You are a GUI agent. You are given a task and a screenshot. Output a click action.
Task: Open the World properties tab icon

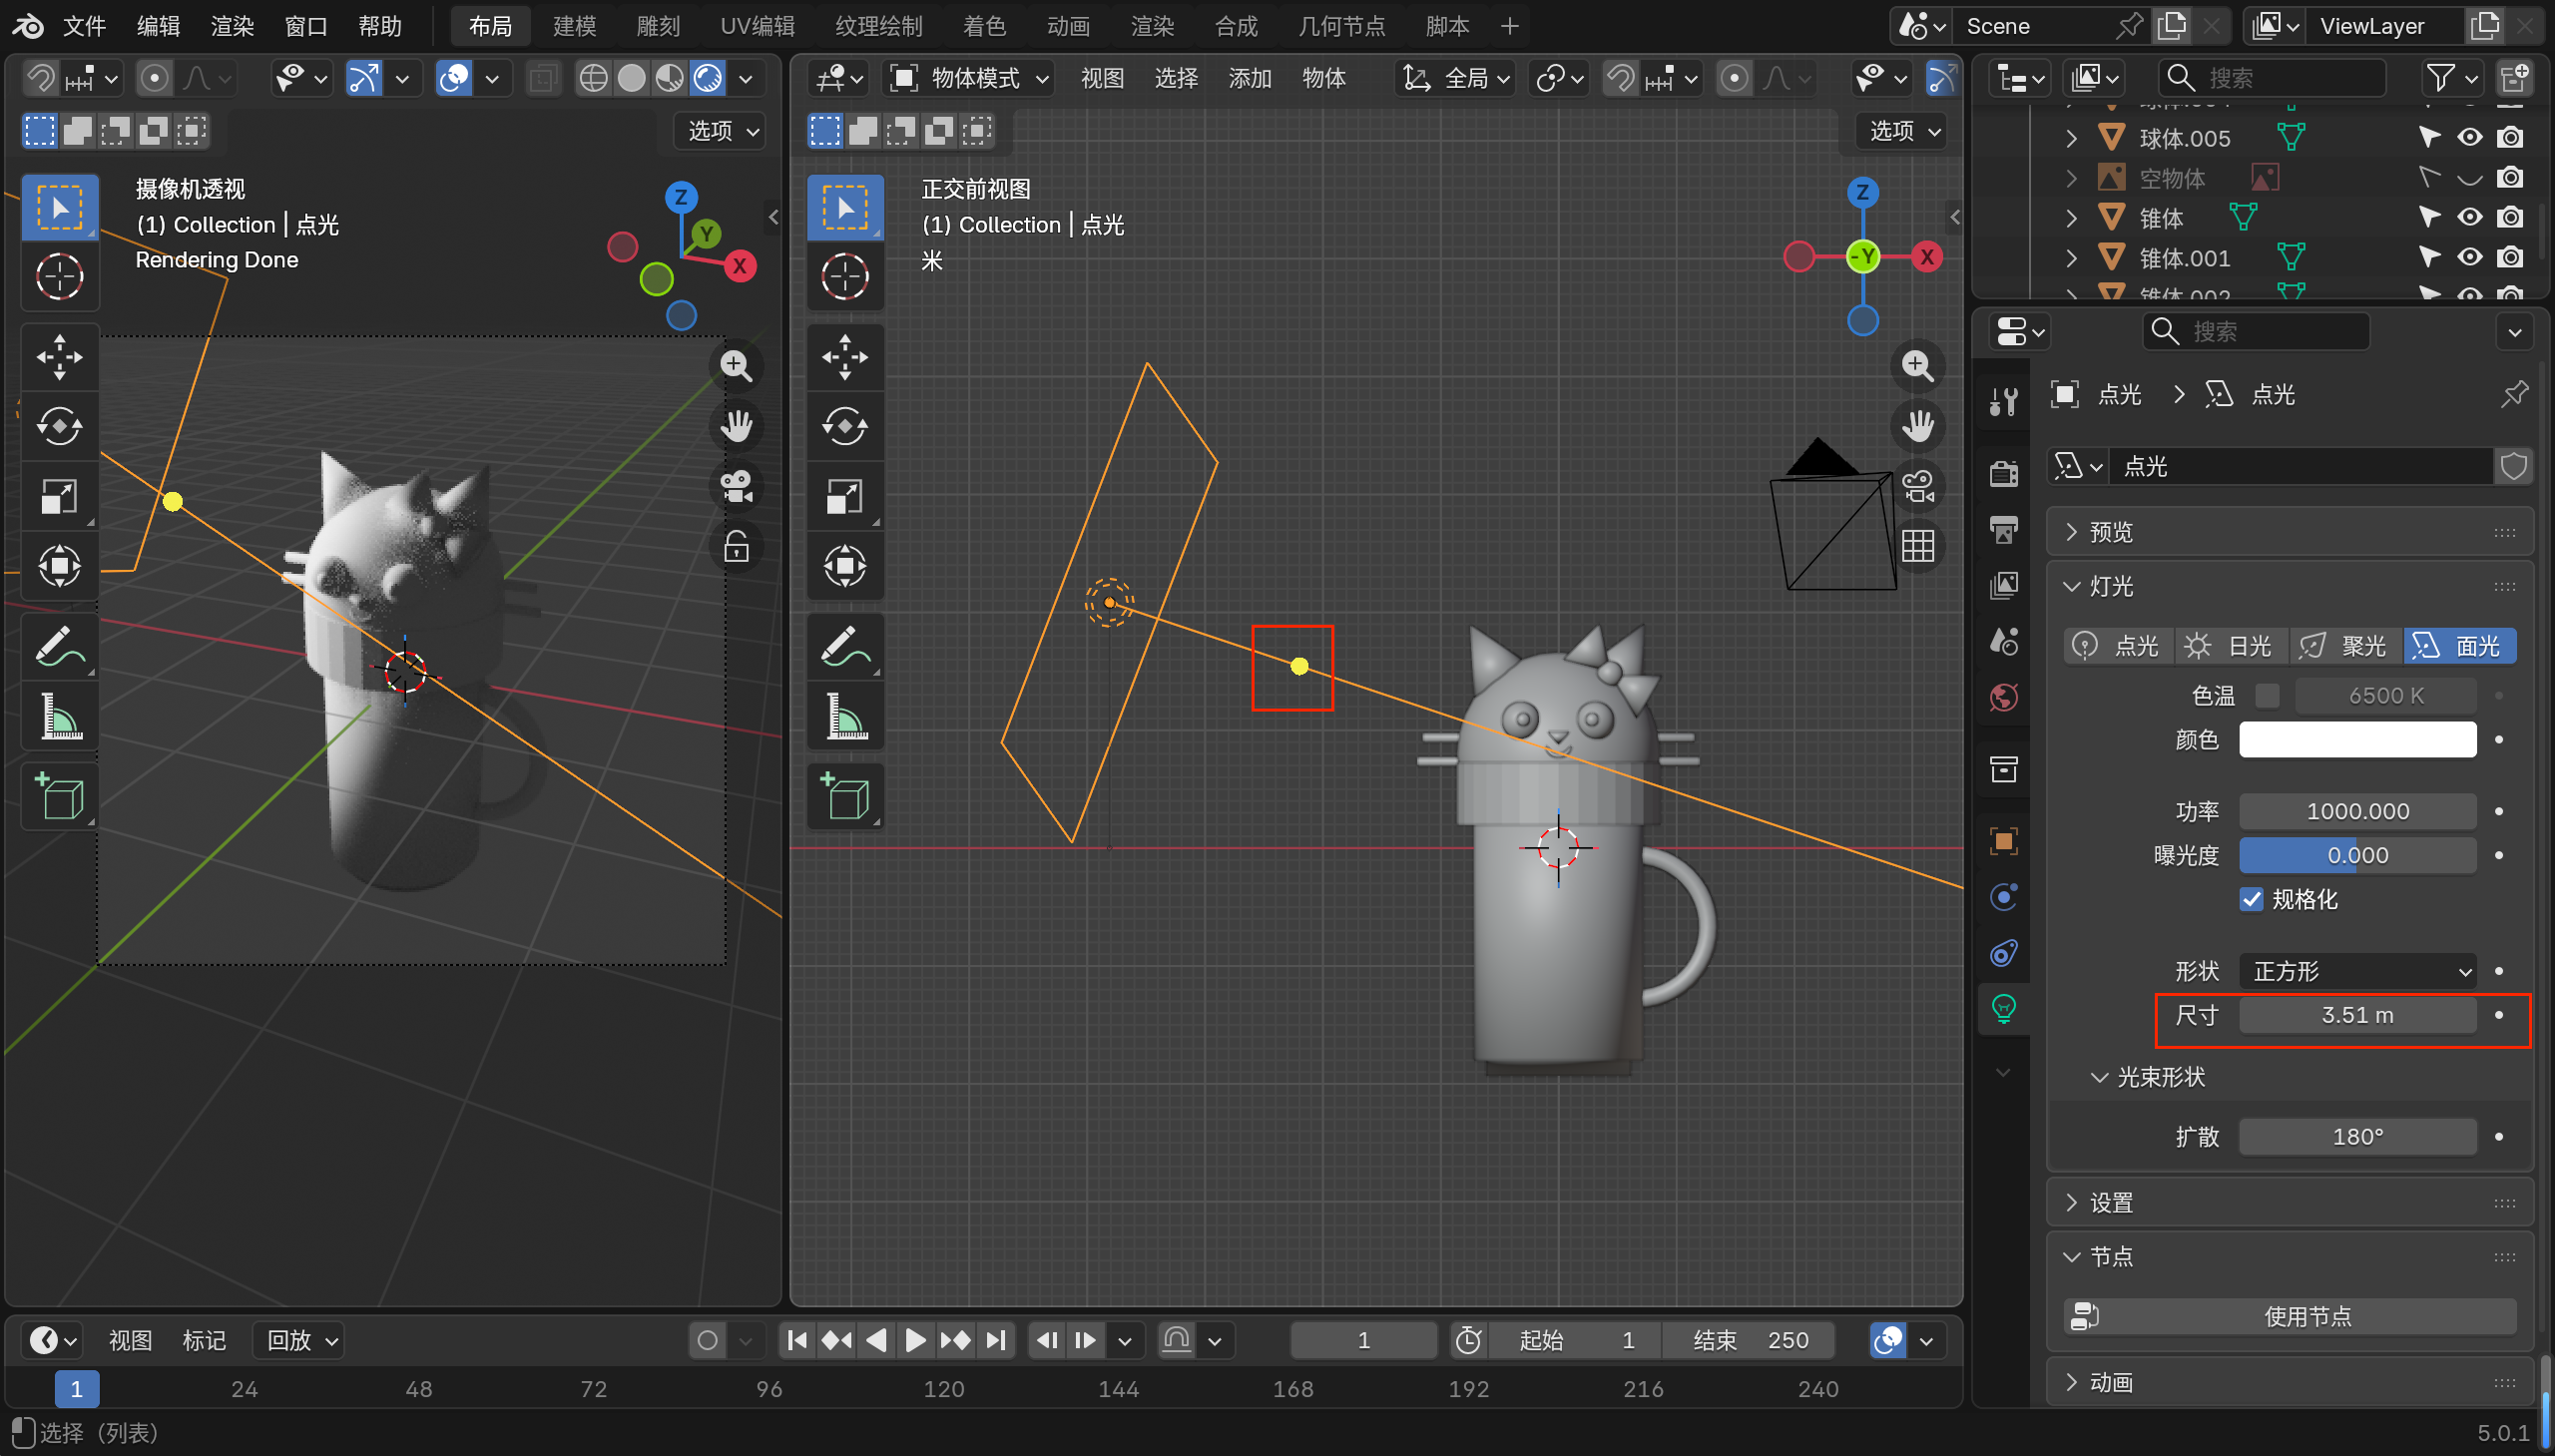tap(2004, 697)
